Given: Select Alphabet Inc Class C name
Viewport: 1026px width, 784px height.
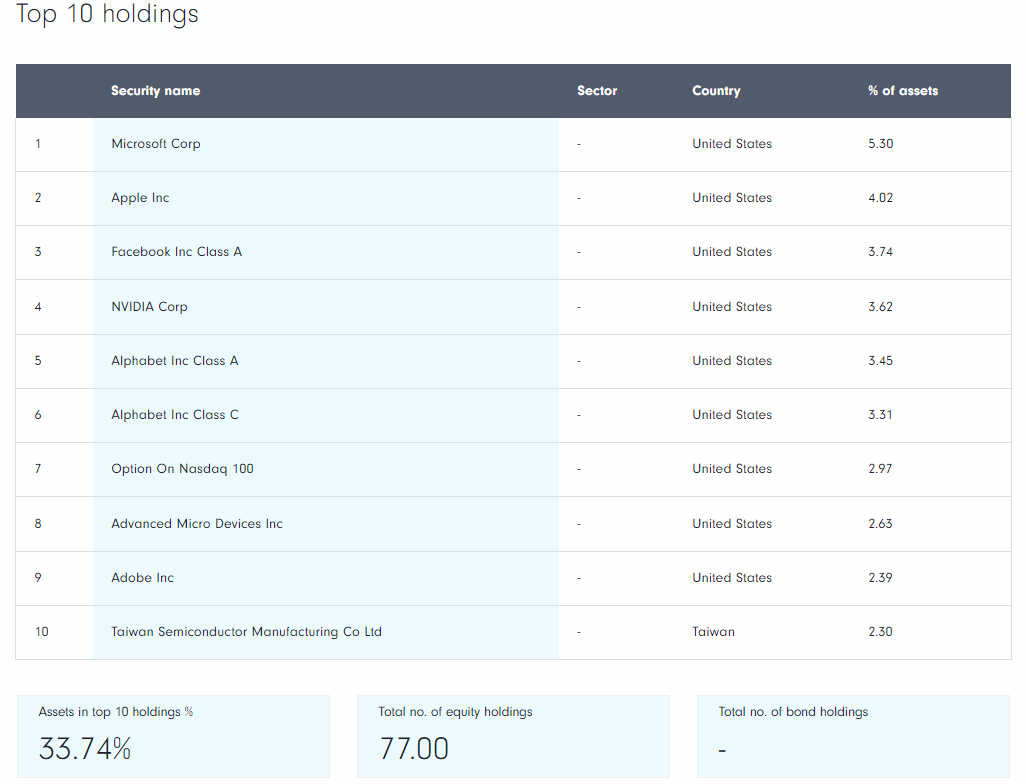Looking at the screenshot, I should 175,415.
